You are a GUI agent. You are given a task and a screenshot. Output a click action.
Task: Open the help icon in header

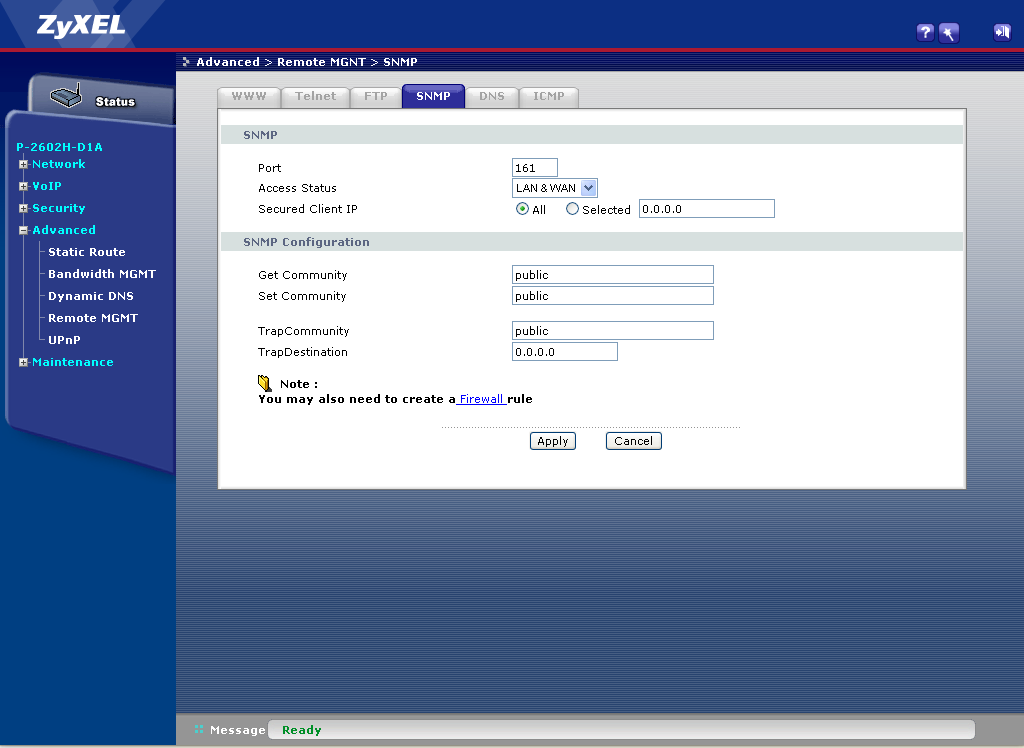click(x=925, y=32)
